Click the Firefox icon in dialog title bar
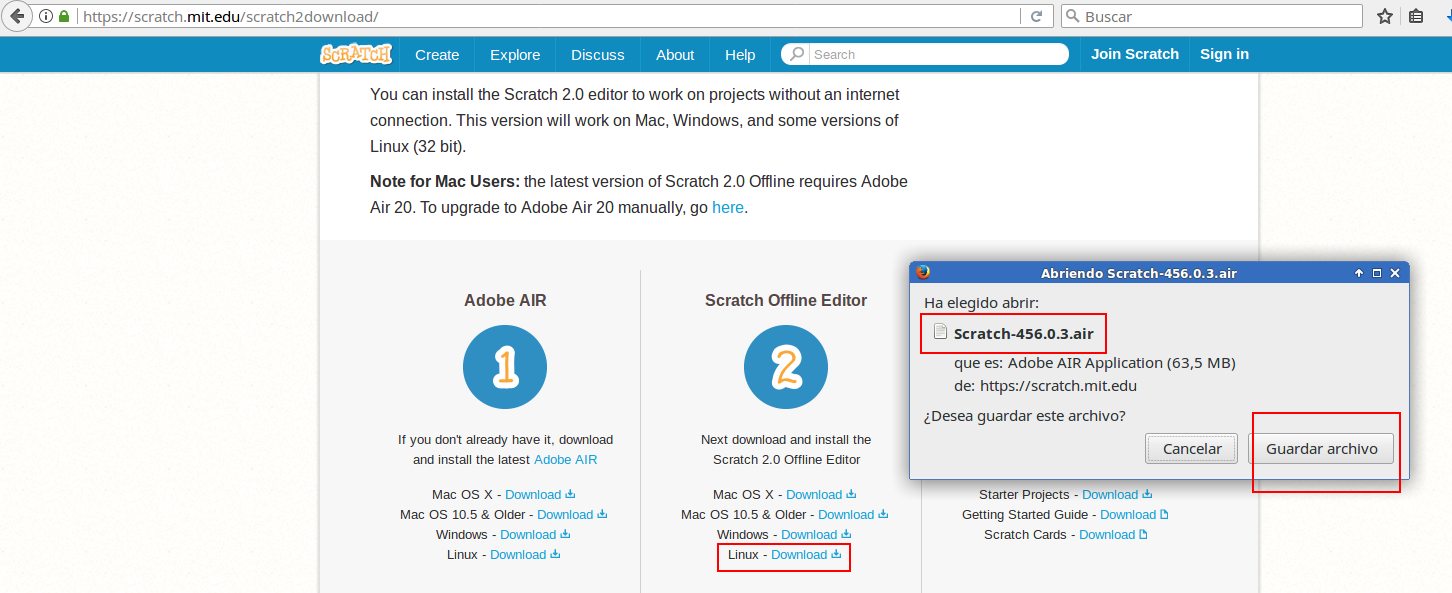 [923, 272]
